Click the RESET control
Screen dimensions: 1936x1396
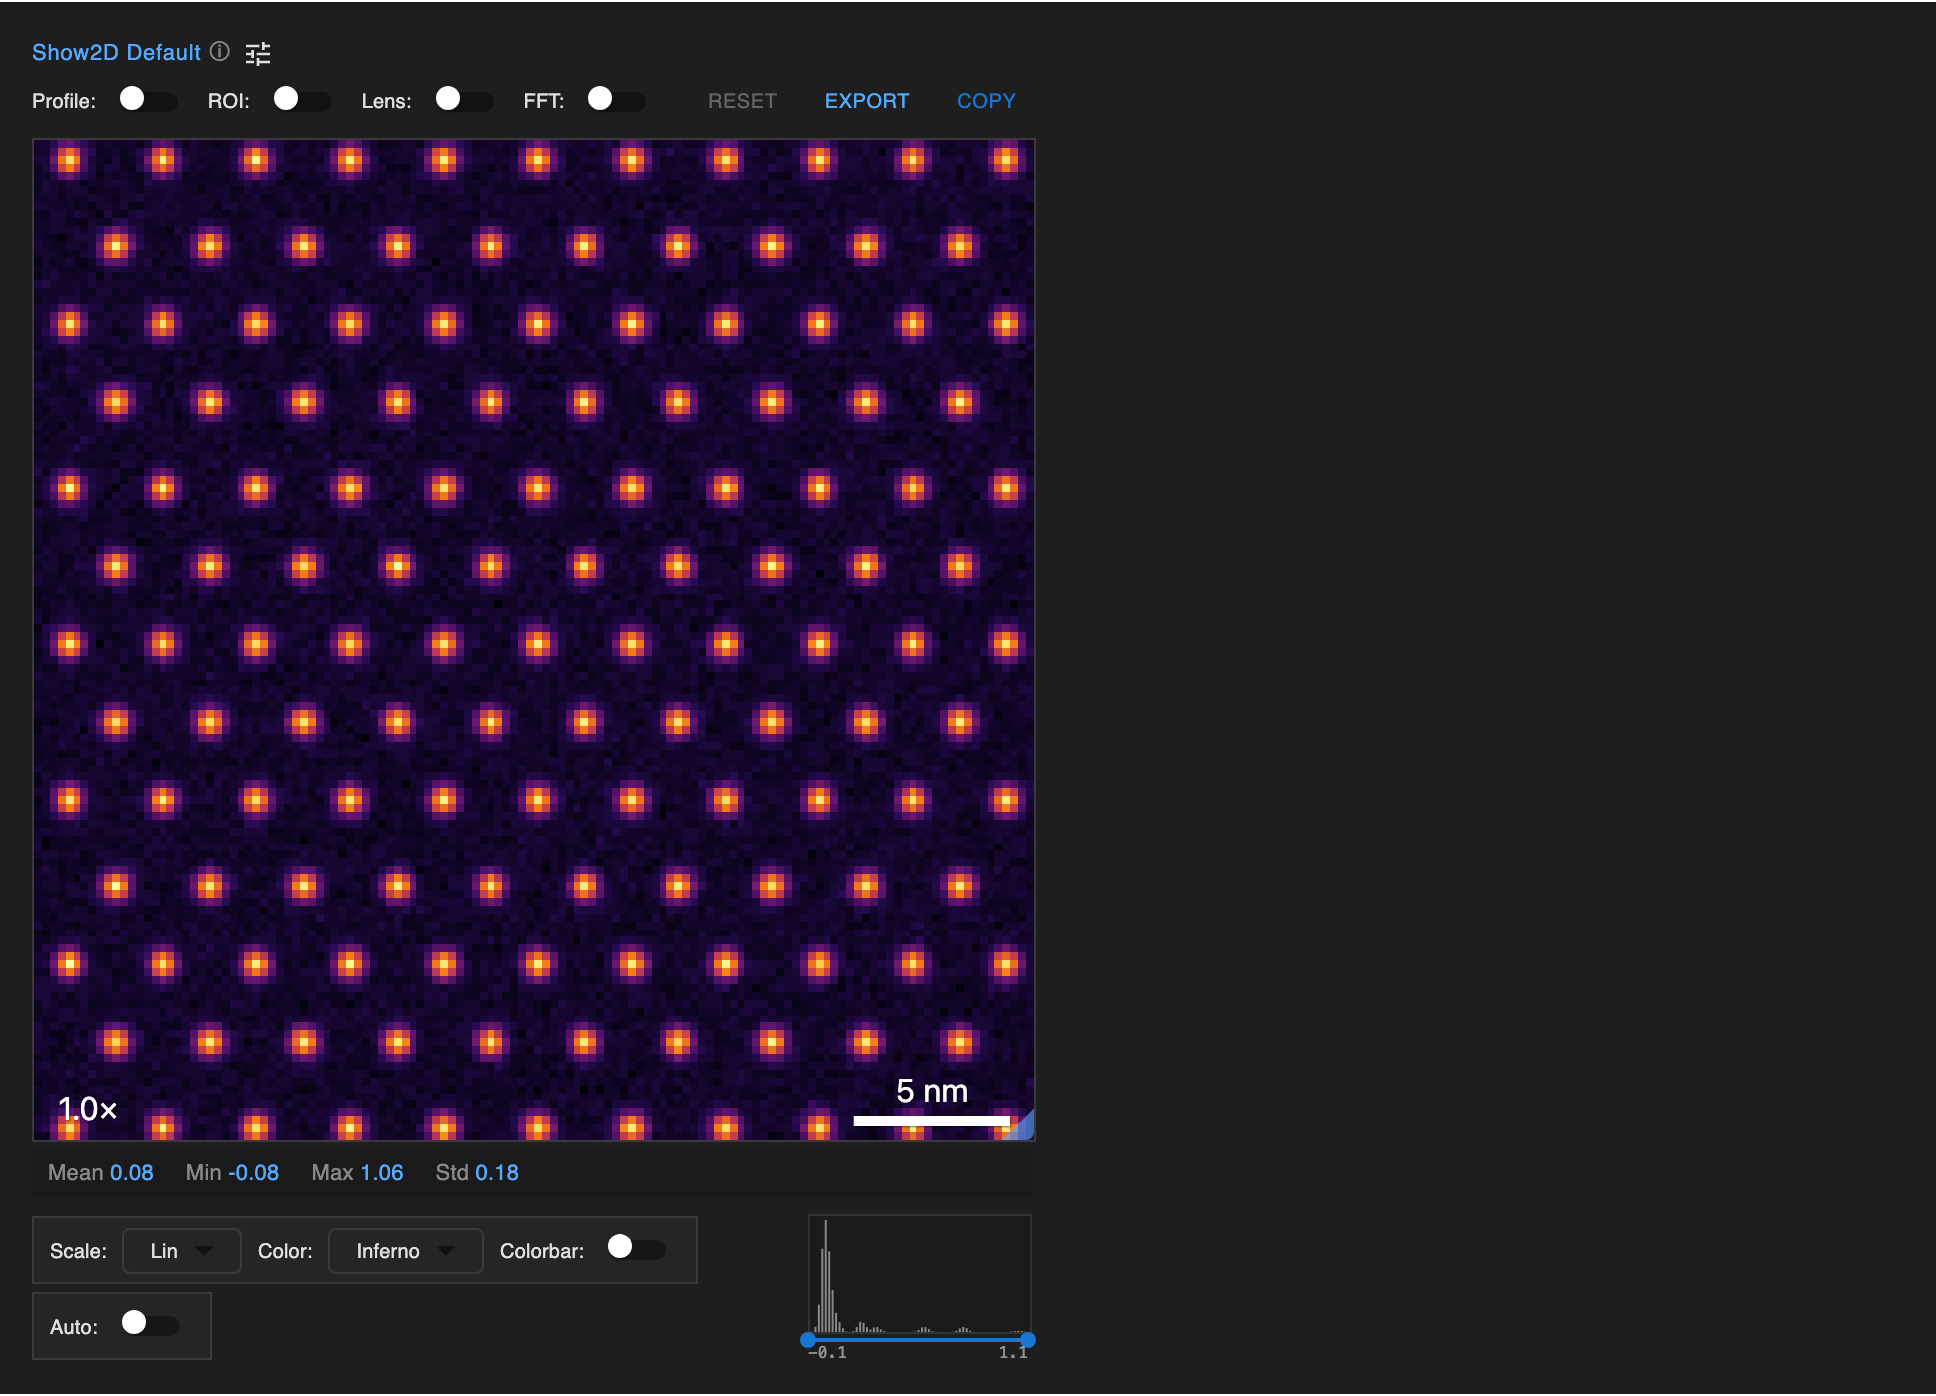(742, 101)
